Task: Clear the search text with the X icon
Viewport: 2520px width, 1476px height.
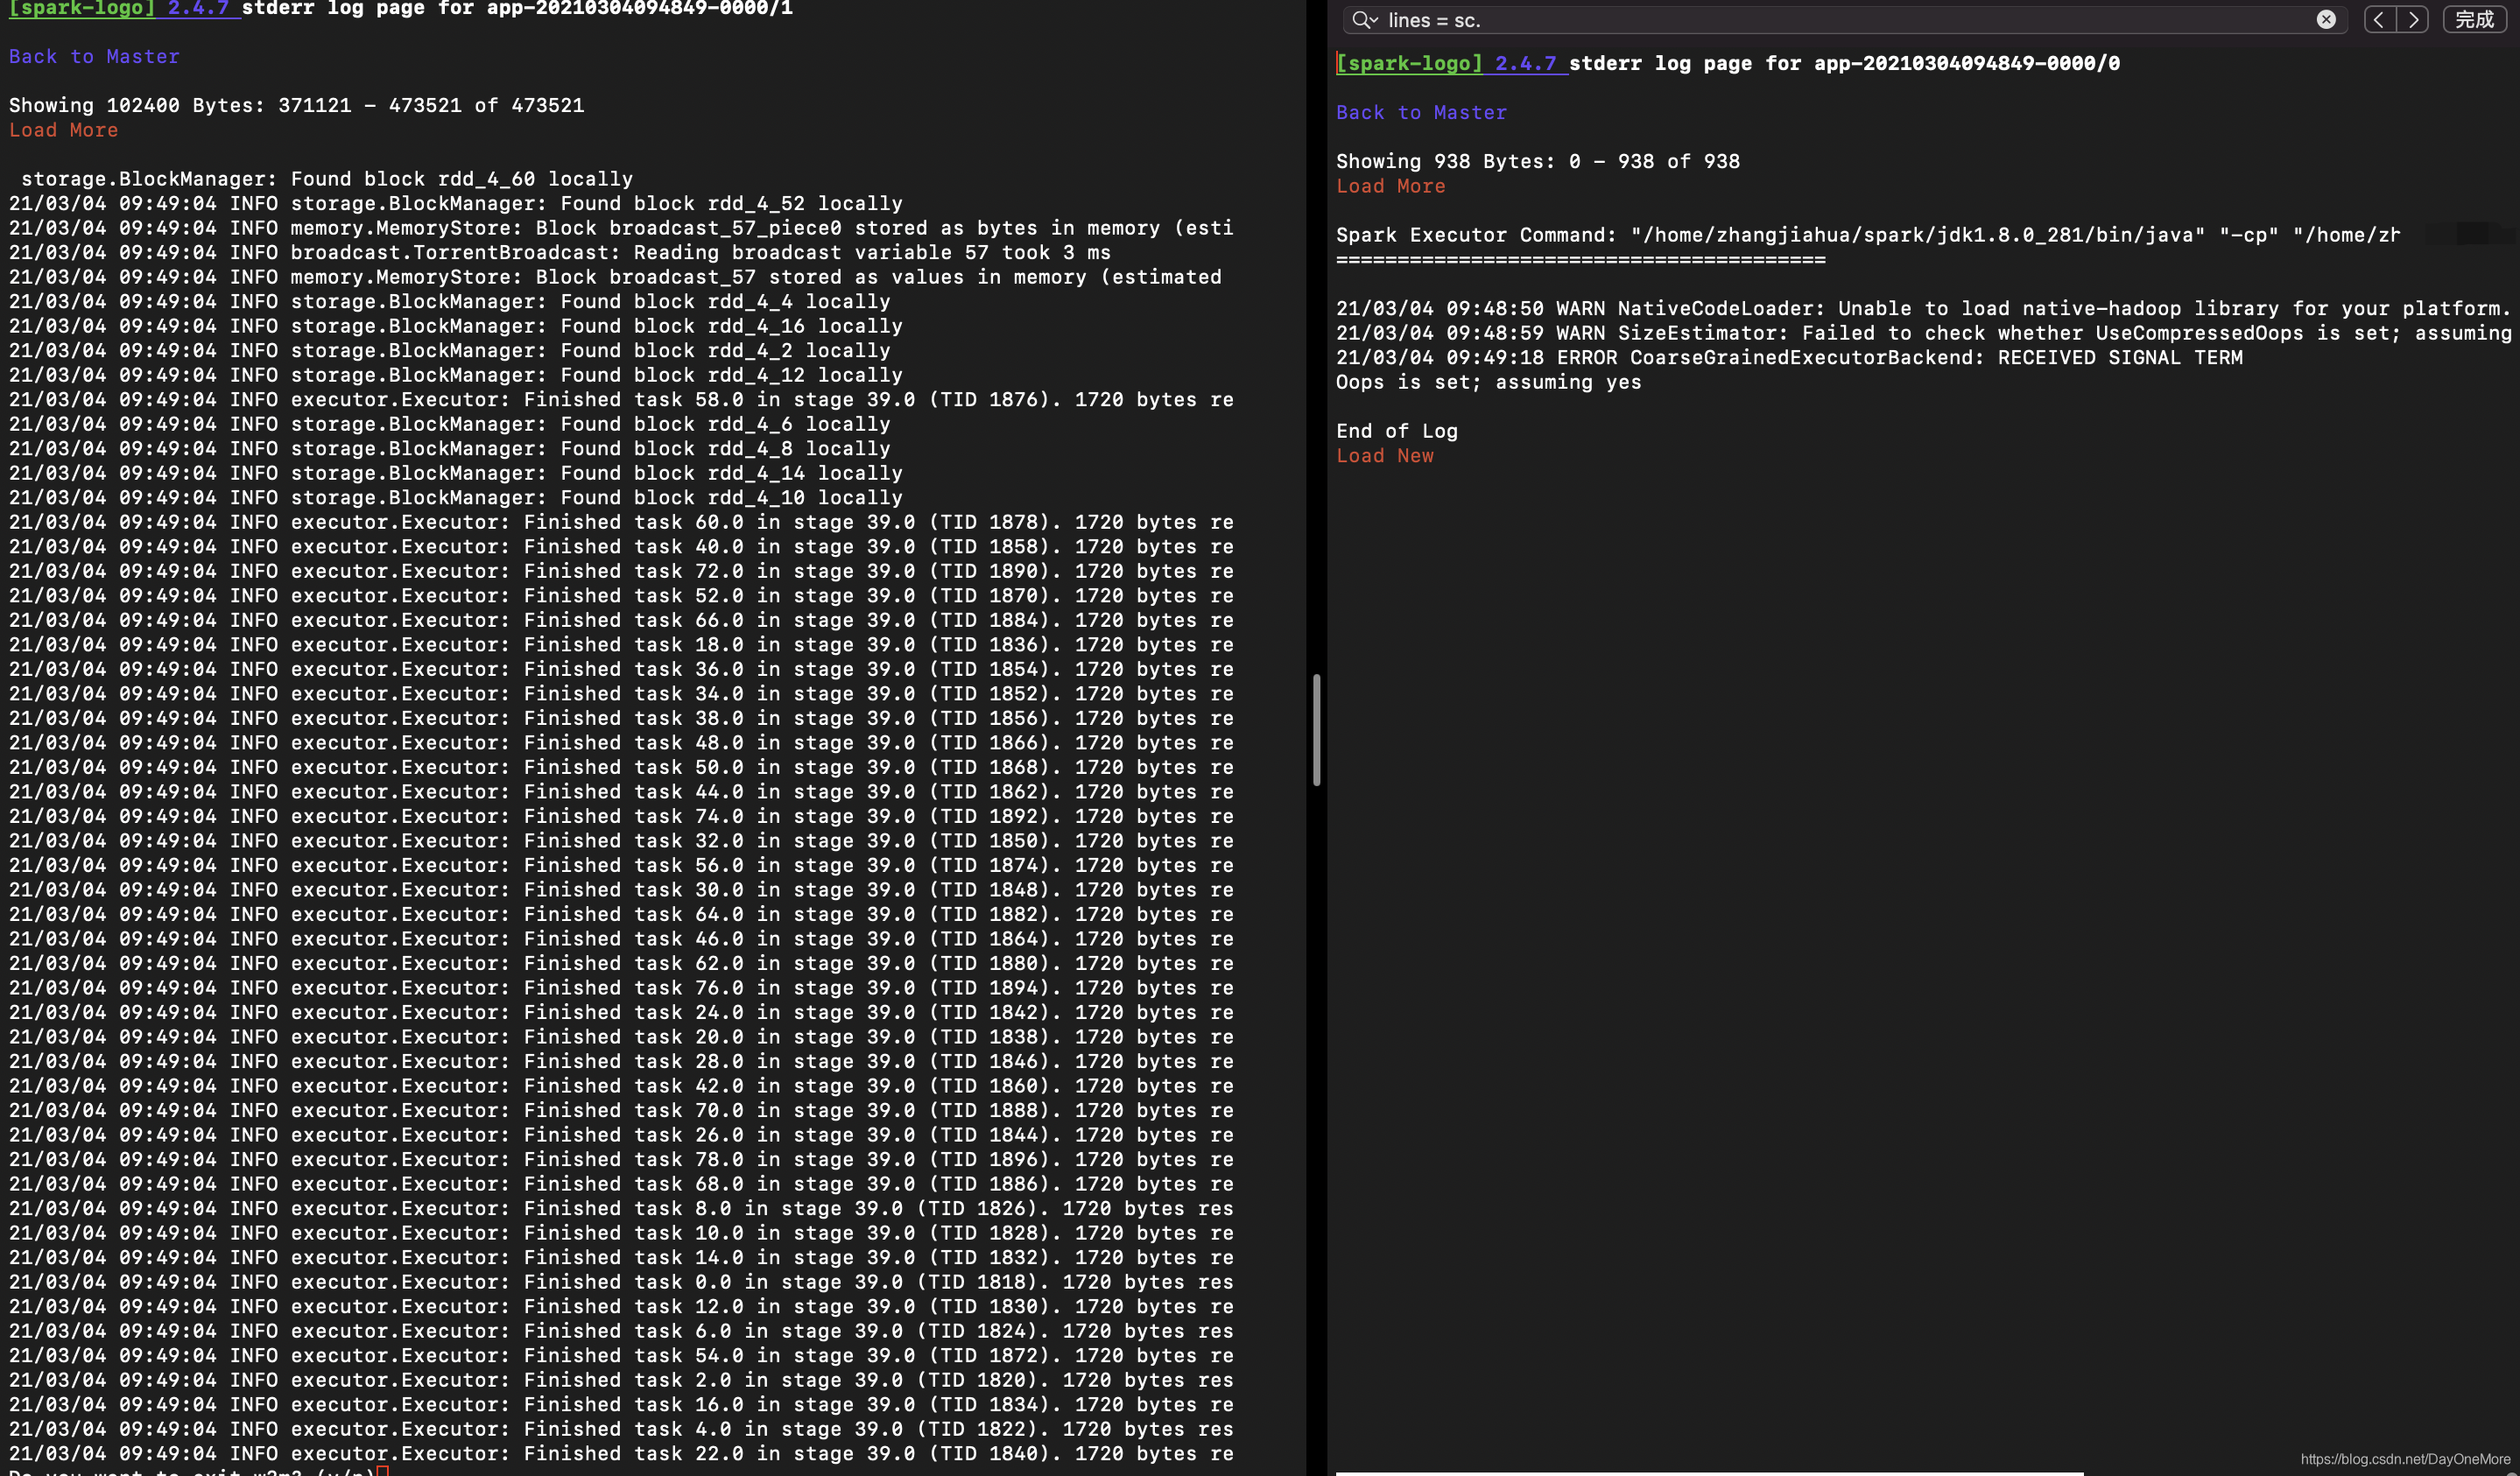Action: point(2326,20)
